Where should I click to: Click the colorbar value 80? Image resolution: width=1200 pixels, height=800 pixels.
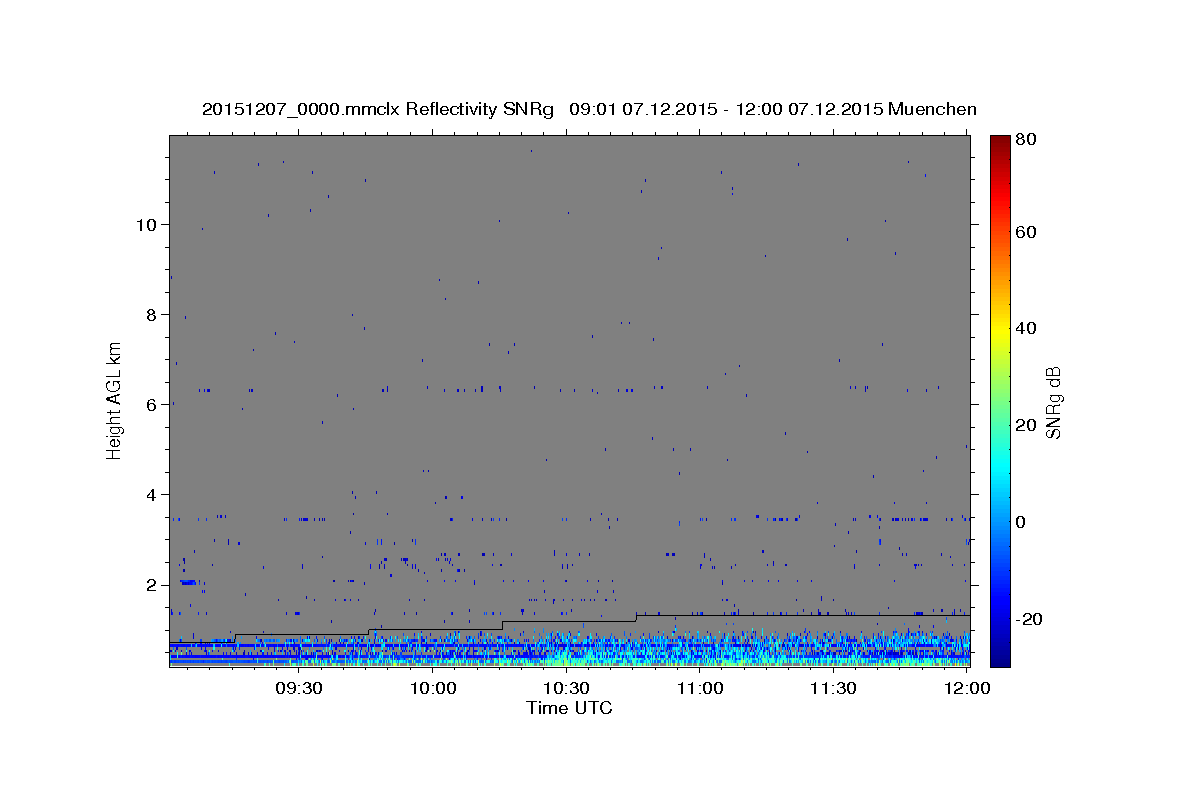(x=1025, y=139)
